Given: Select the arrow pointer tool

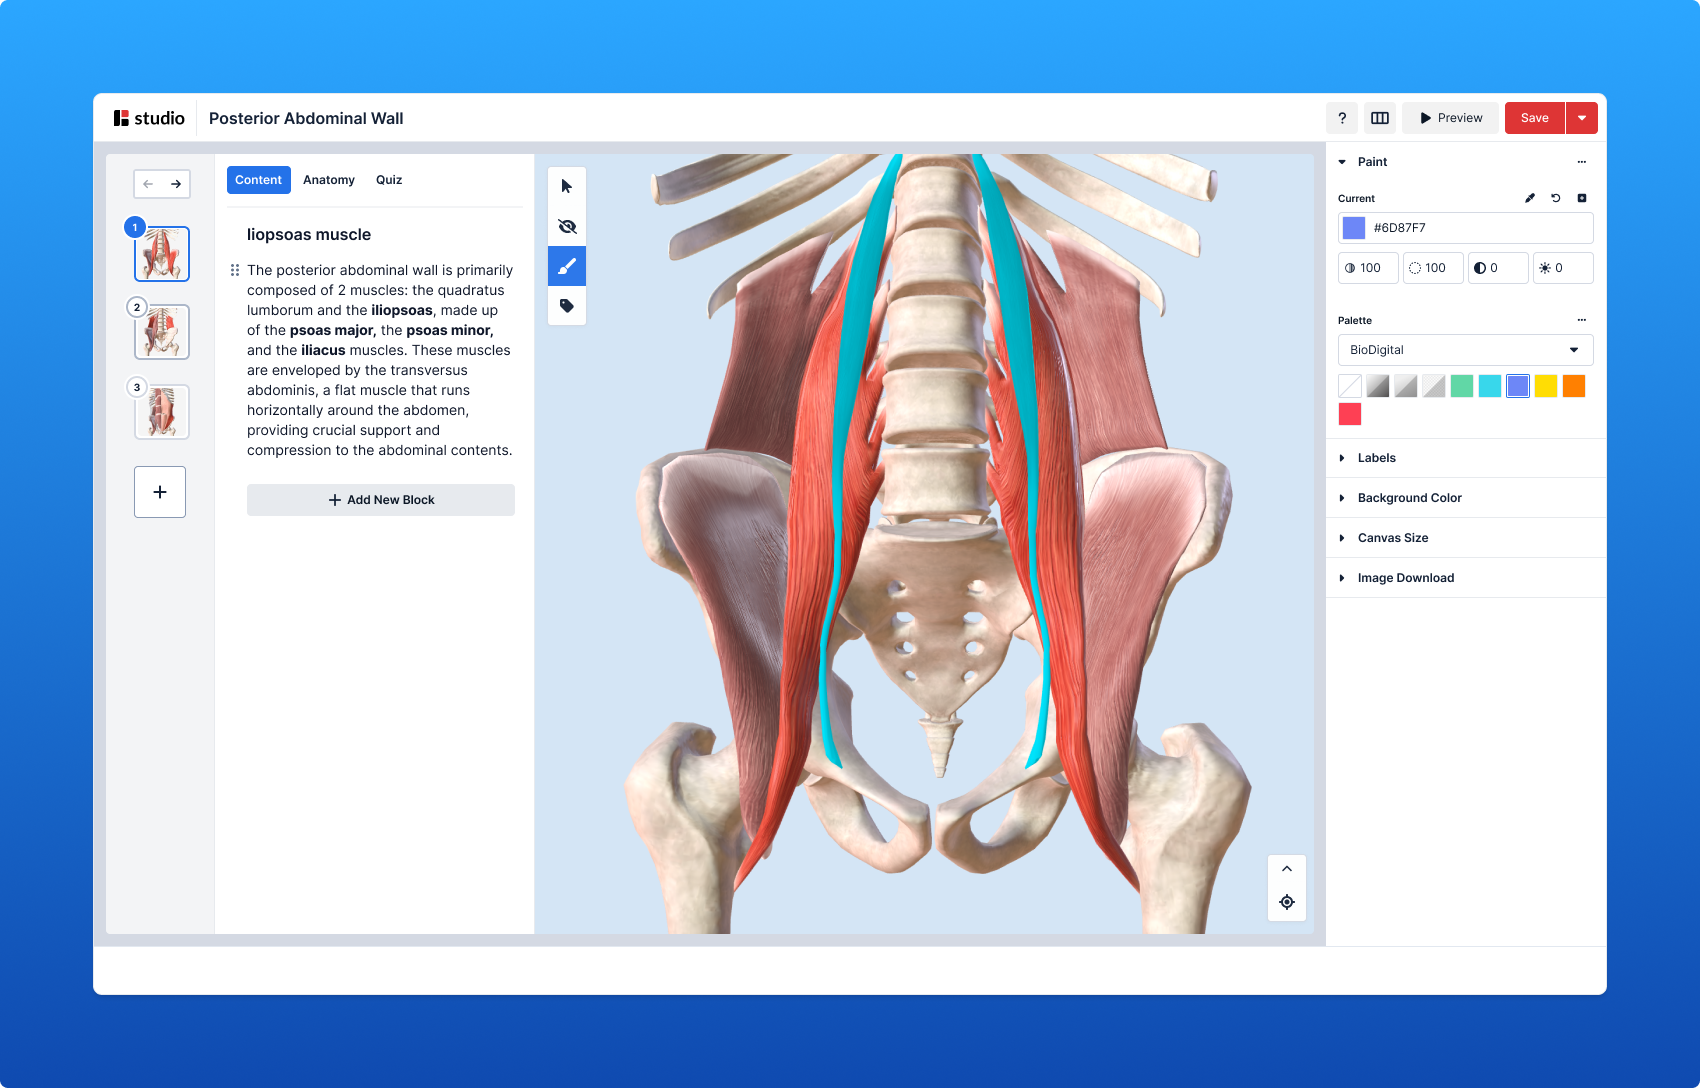Looking at the screenshot, I should click(567, 187).
